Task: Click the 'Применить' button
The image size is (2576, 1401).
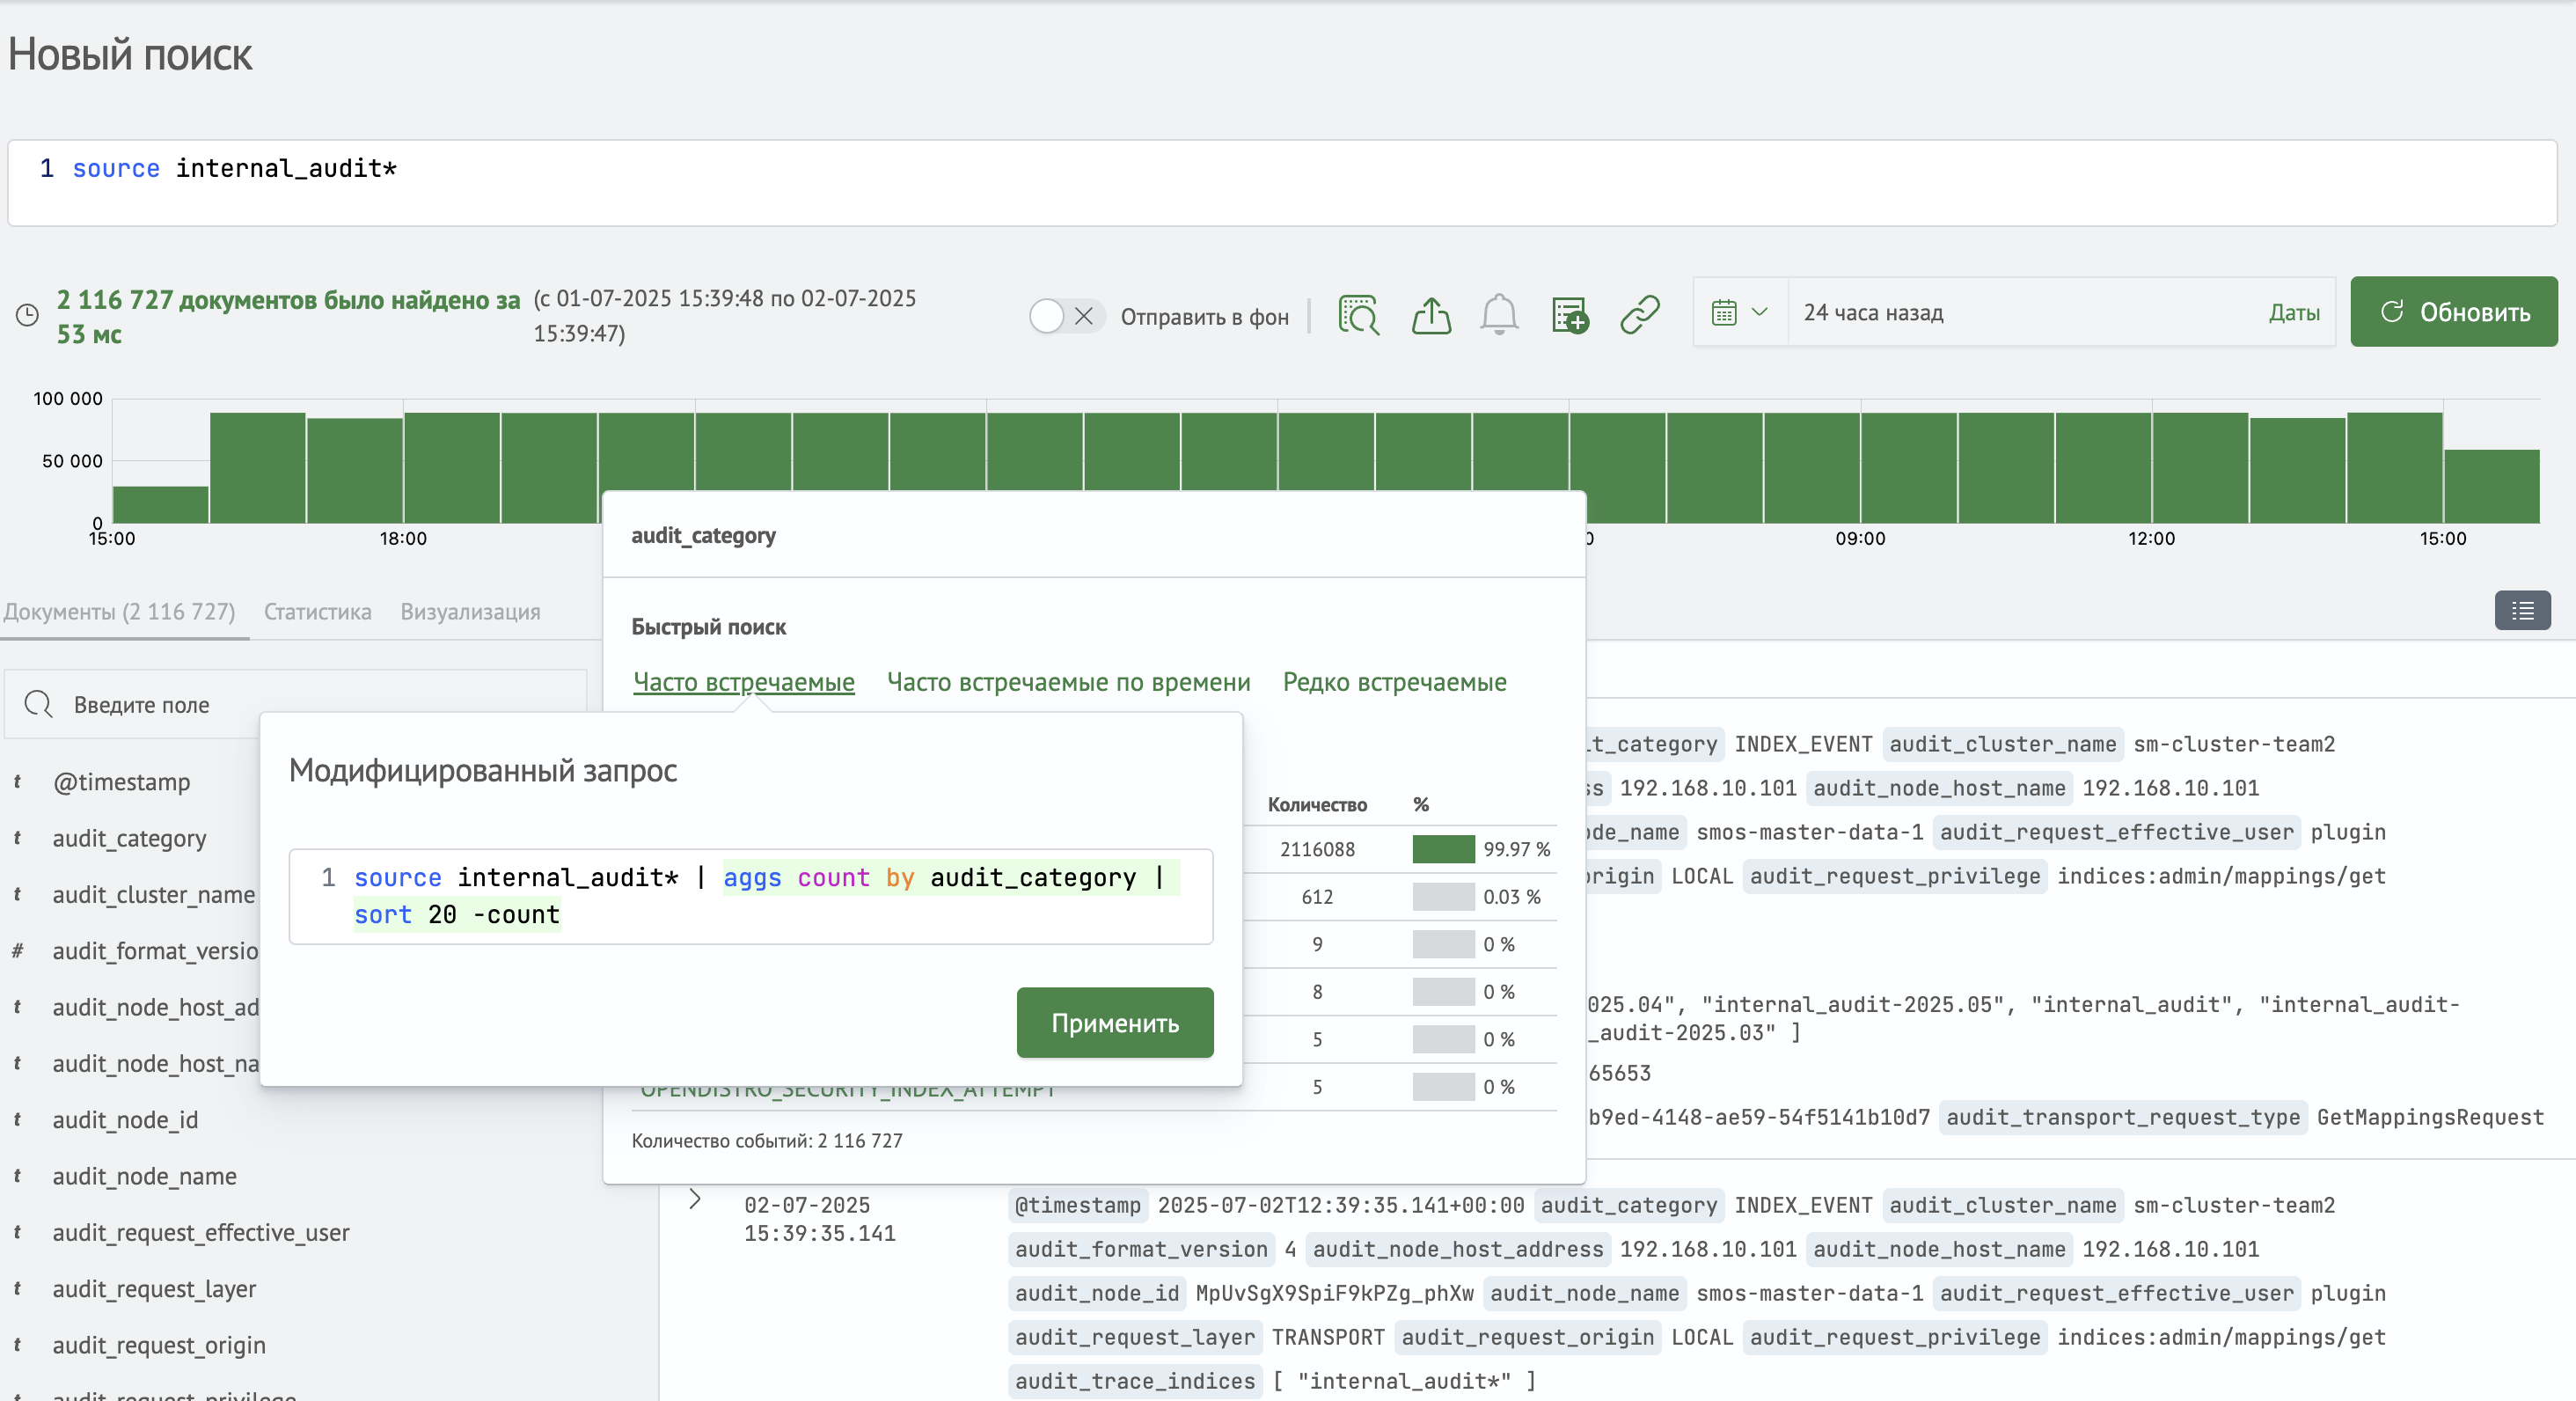Action: (x=1114, y=1023)
